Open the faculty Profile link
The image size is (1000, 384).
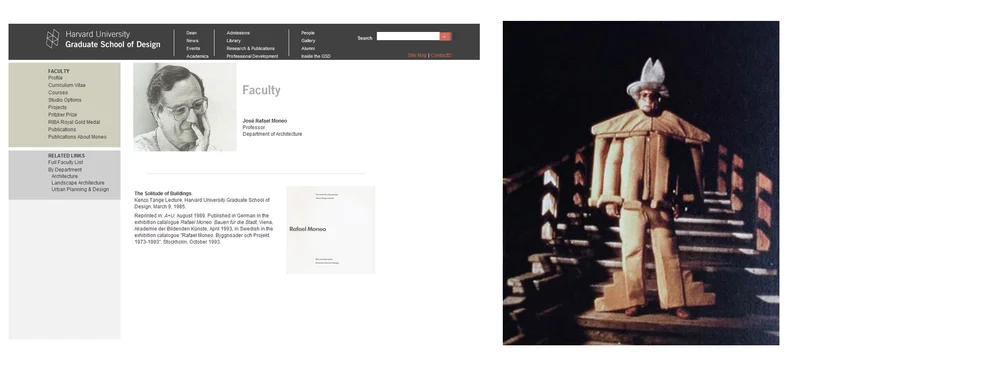(55, 78)
